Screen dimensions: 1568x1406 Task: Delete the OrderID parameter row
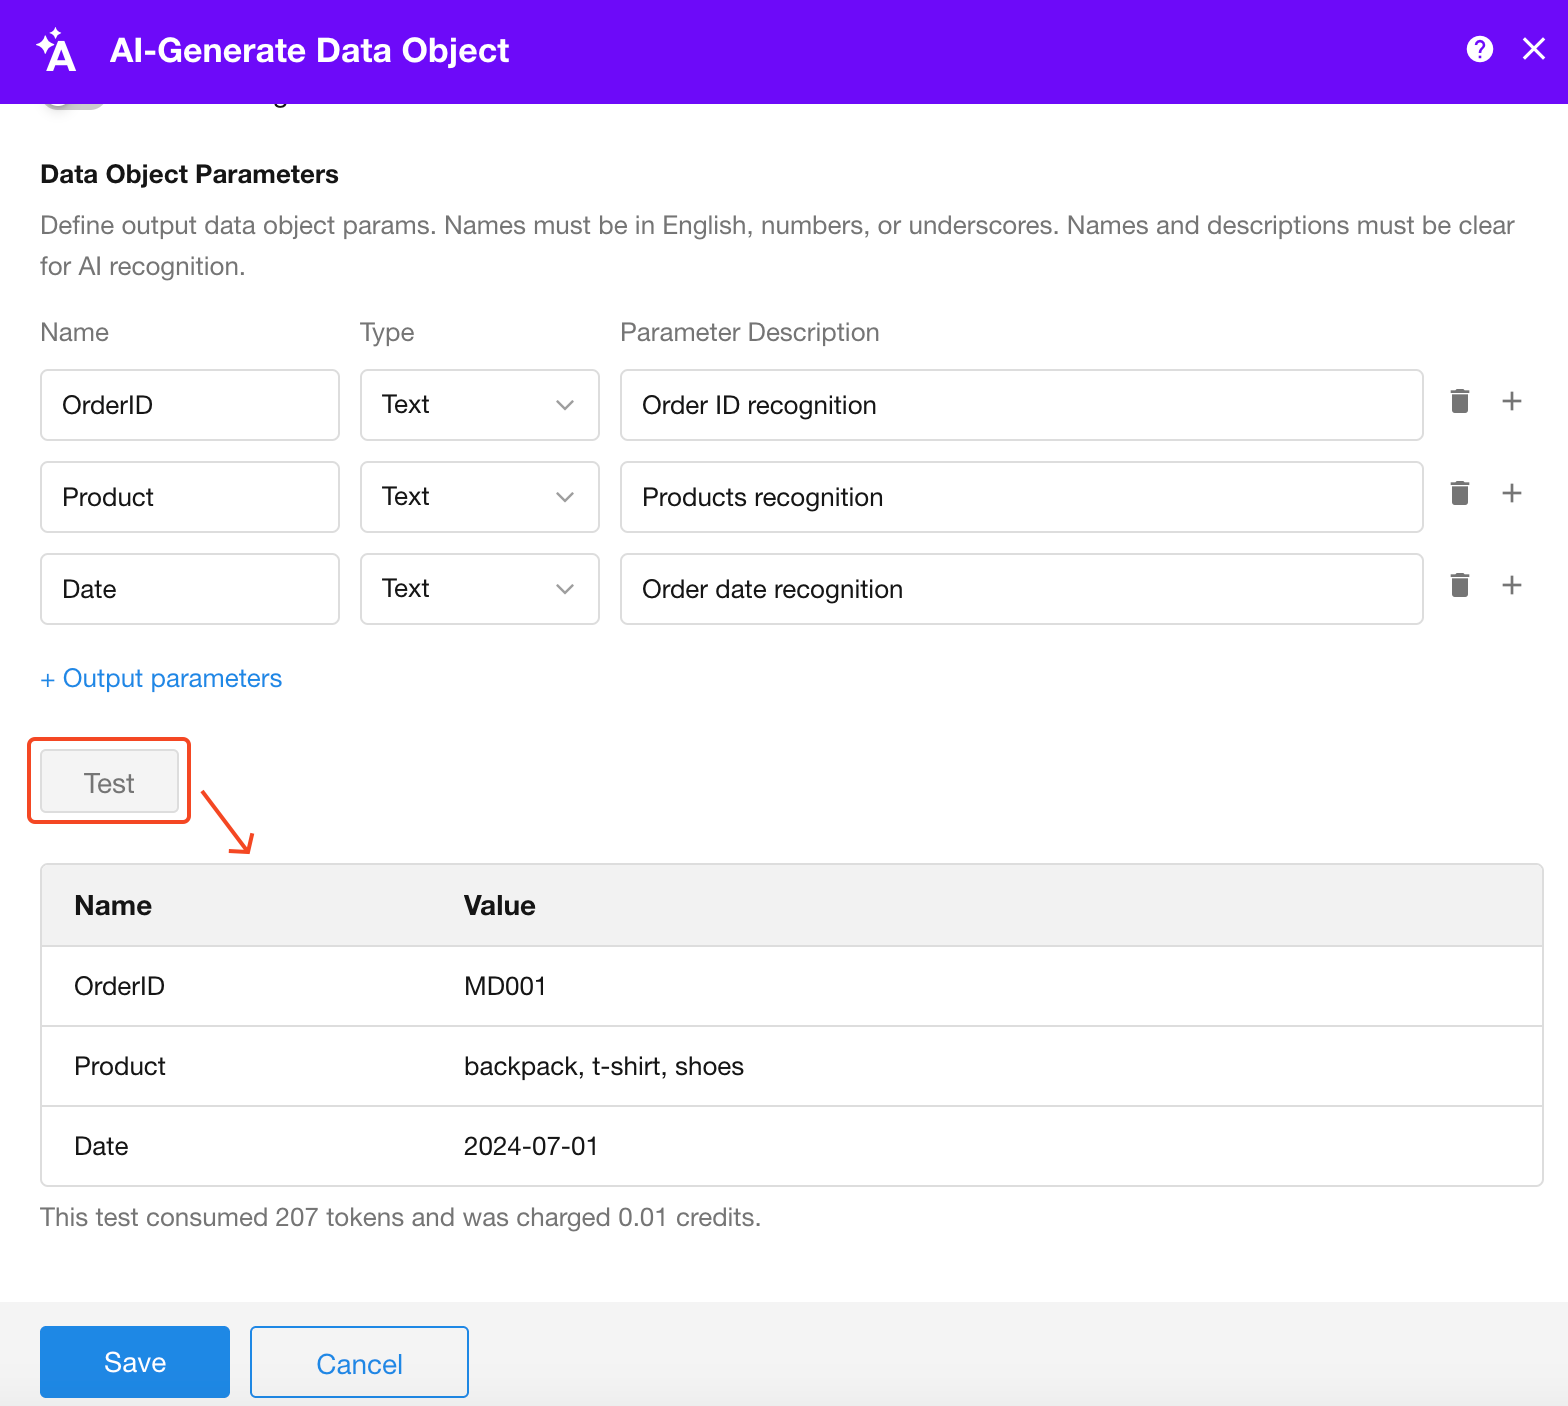tap(1459, 402)
